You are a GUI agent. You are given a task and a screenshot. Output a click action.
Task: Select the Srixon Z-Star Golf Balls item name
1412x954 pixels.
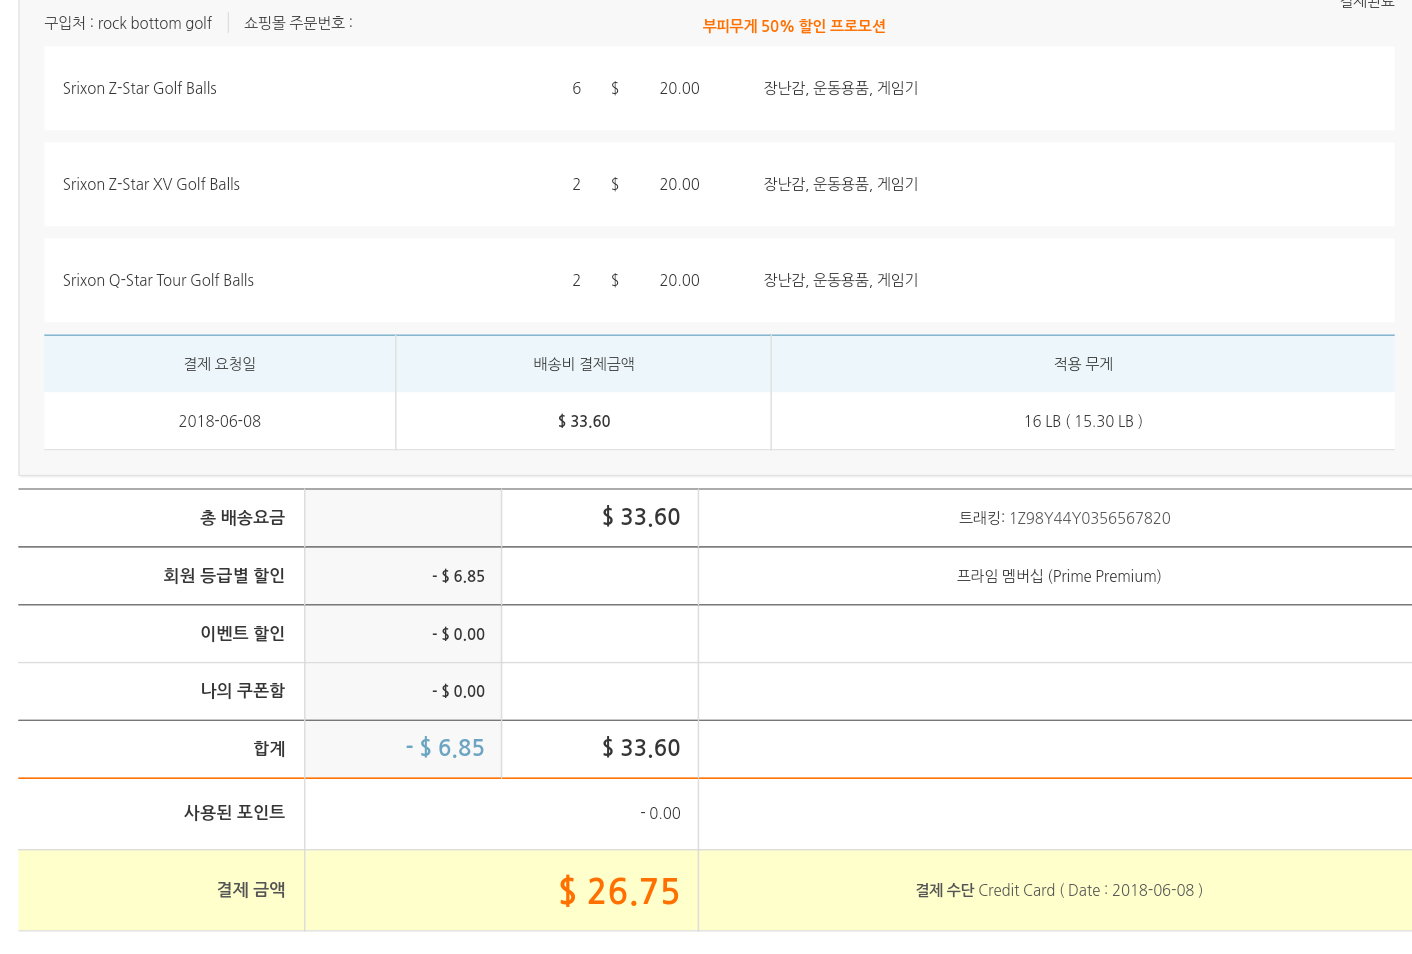(140, 88)
